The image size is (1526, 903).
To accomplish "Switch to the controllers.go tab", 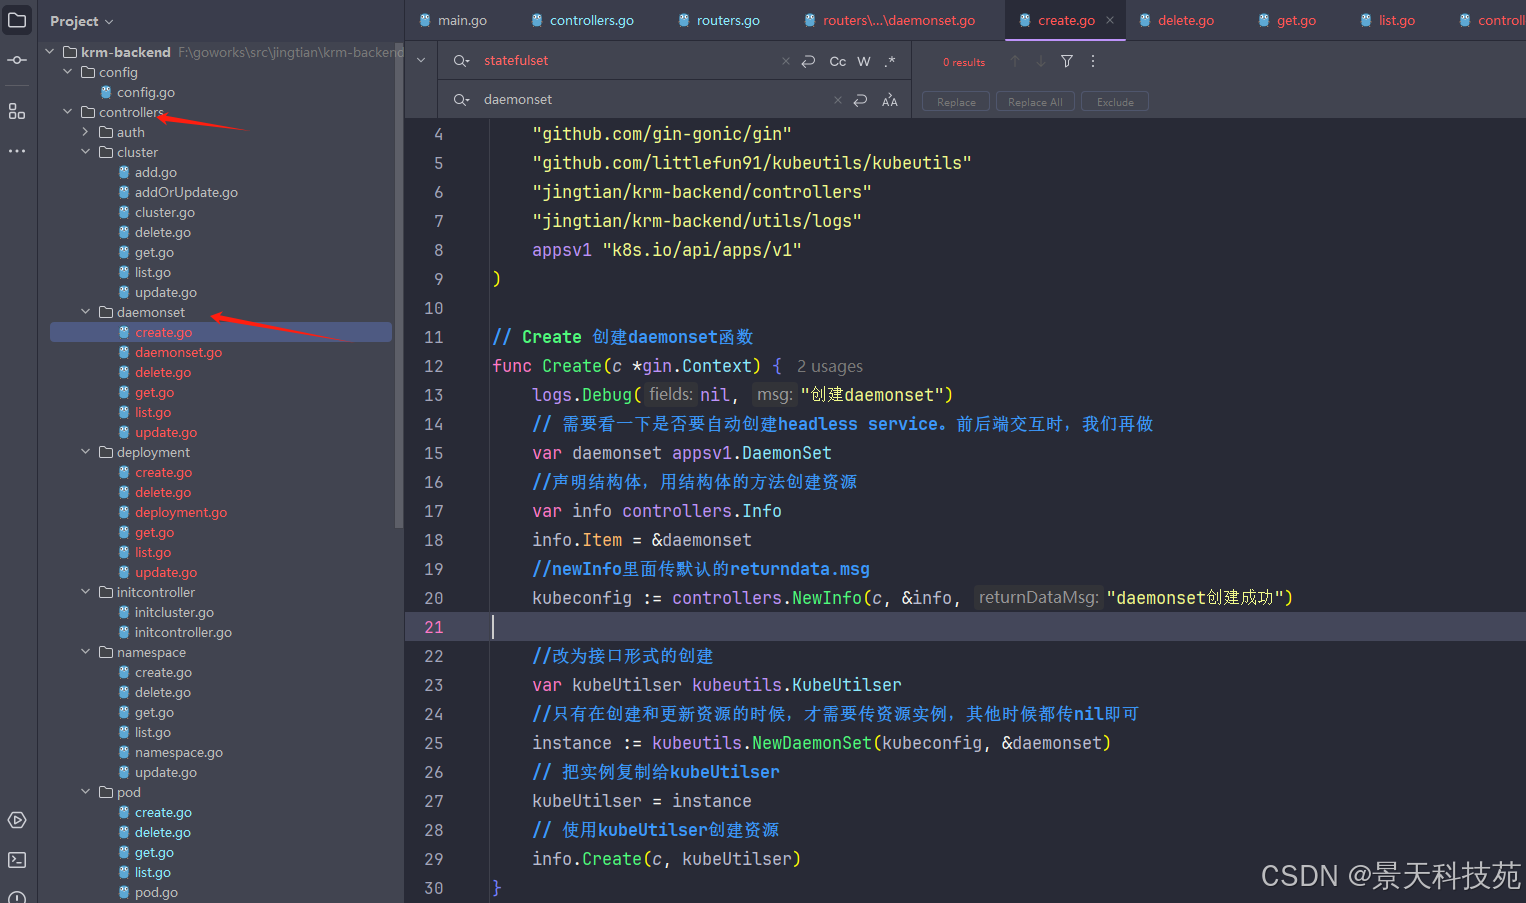I will coord(582,20).
